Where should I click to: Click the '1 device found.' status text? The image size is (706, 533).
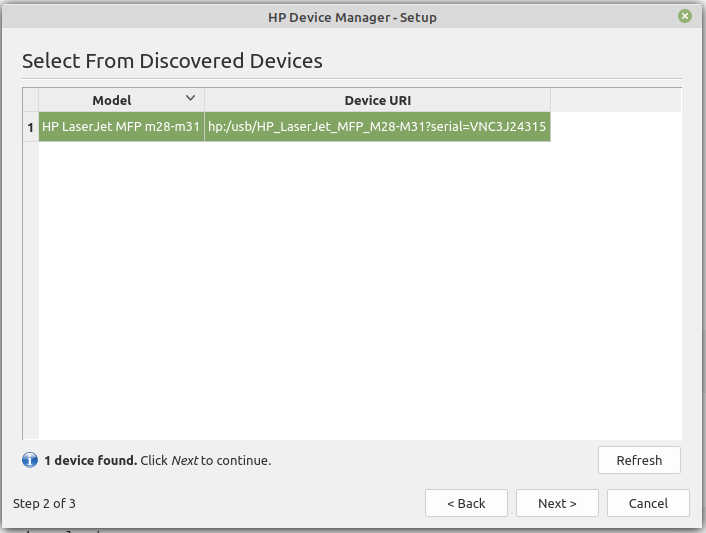pyautogui.click(x=91, y=461)
